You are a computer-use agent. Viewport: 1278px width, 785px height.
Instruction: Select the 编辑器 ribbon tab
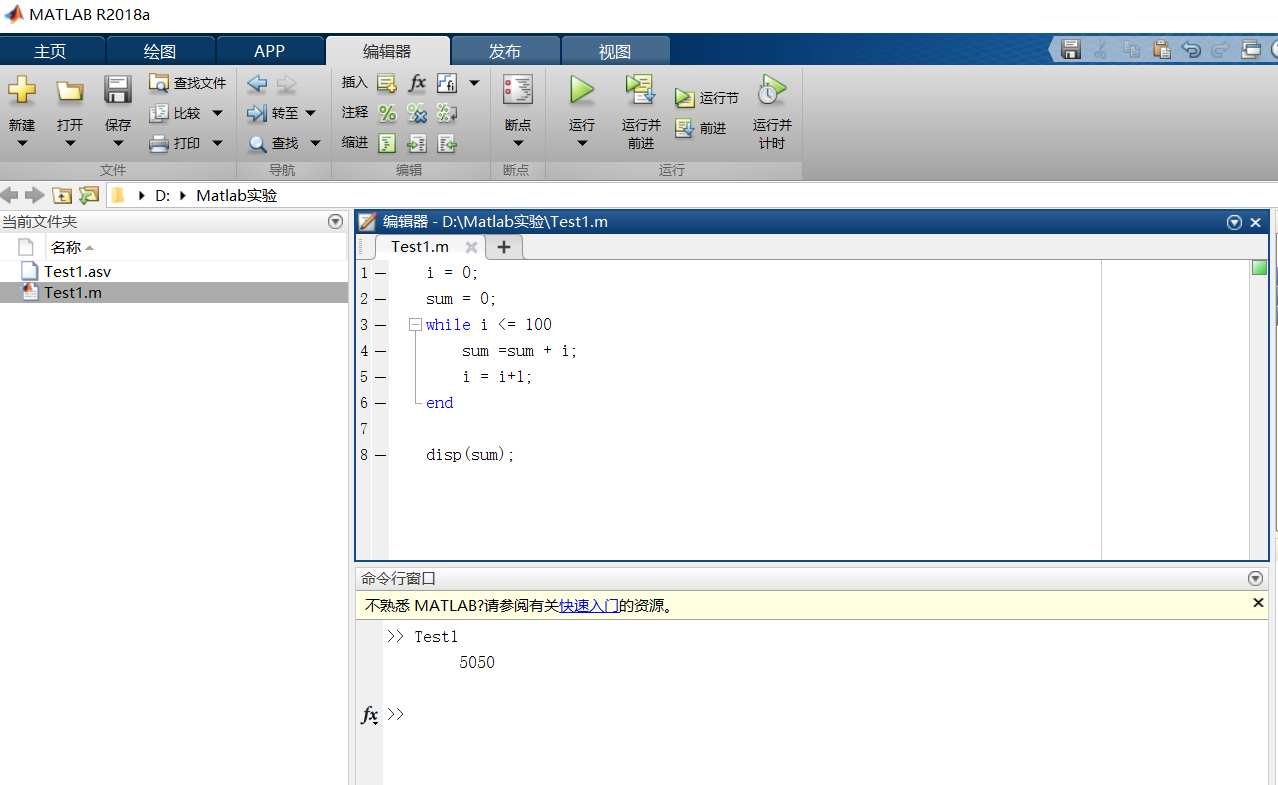point(387,51)
